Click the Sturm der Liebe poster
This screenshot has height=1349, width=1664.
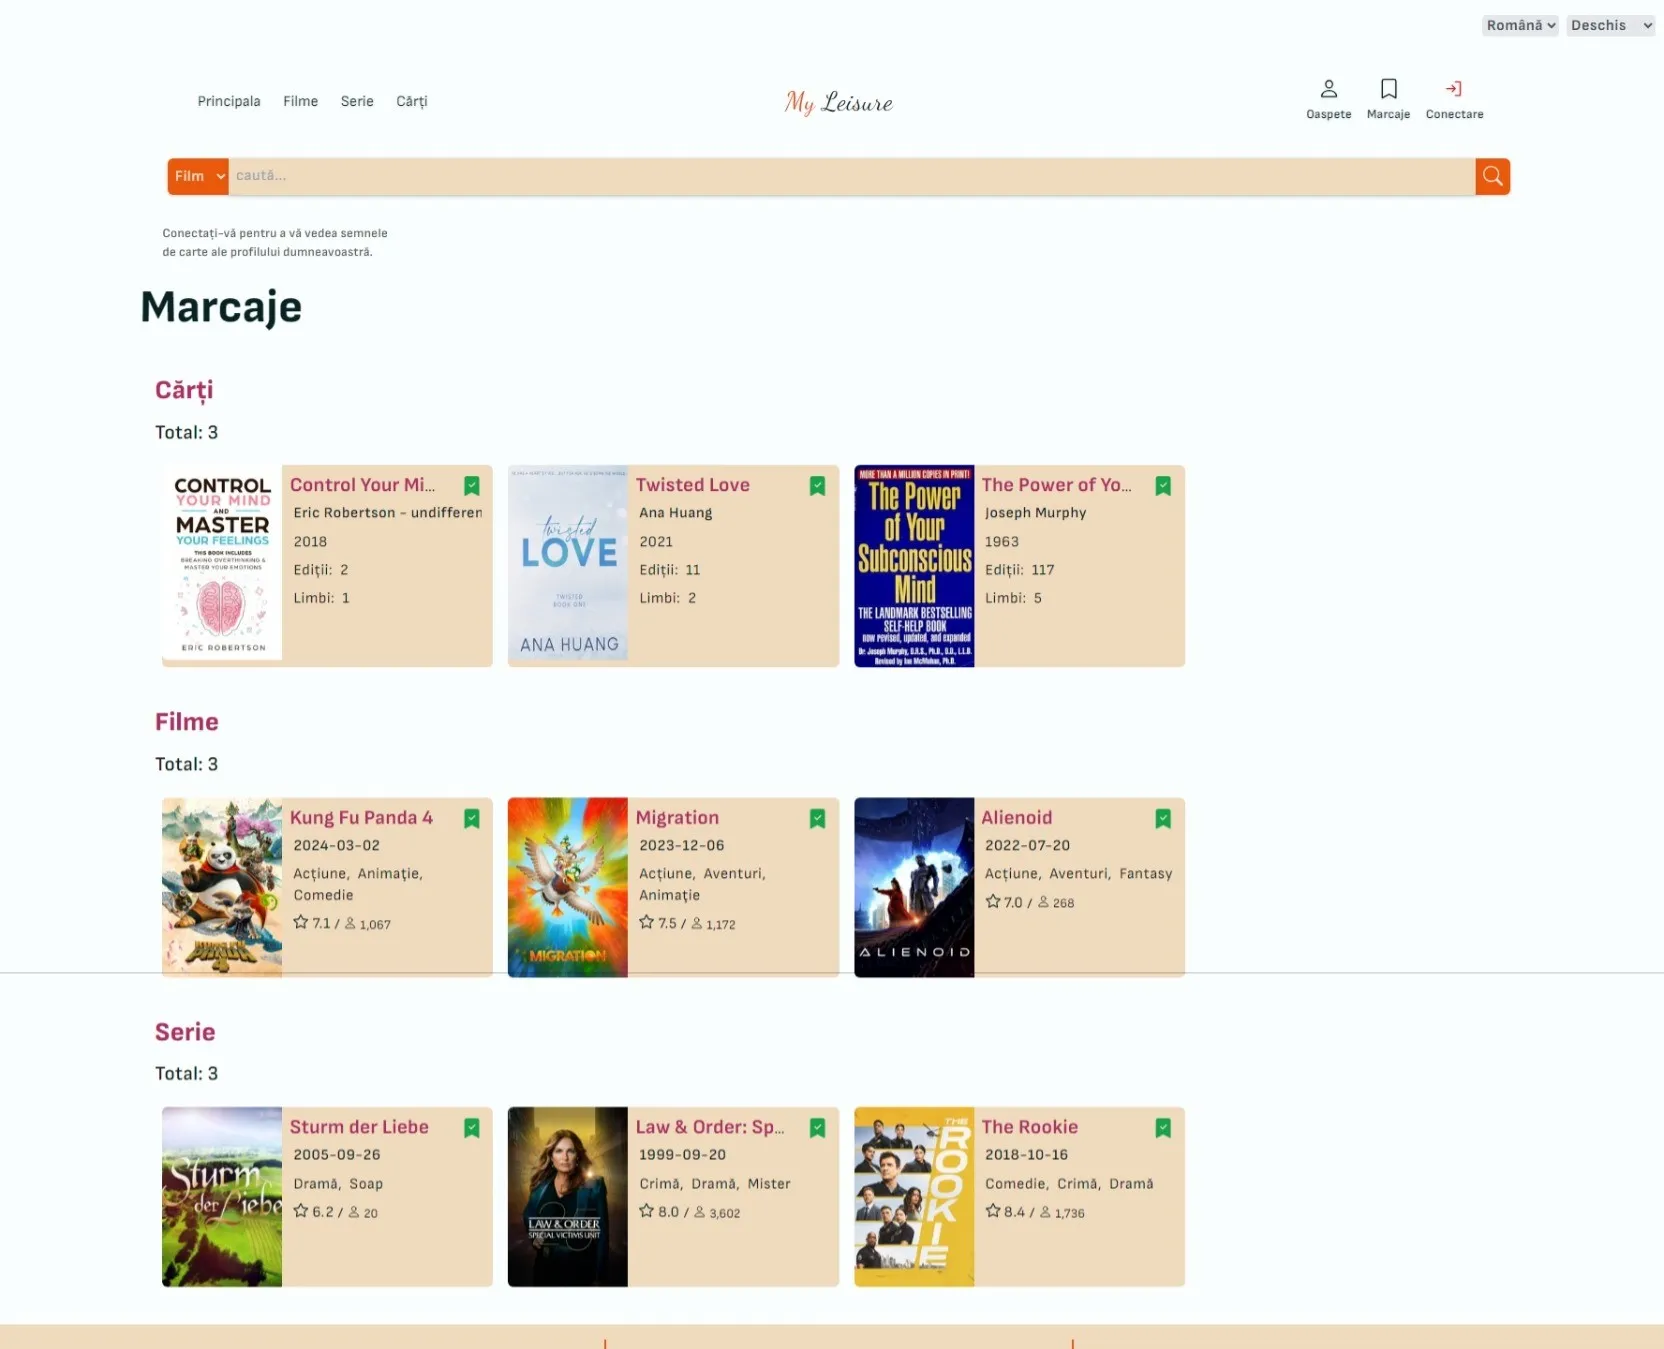coord(222,1197)
